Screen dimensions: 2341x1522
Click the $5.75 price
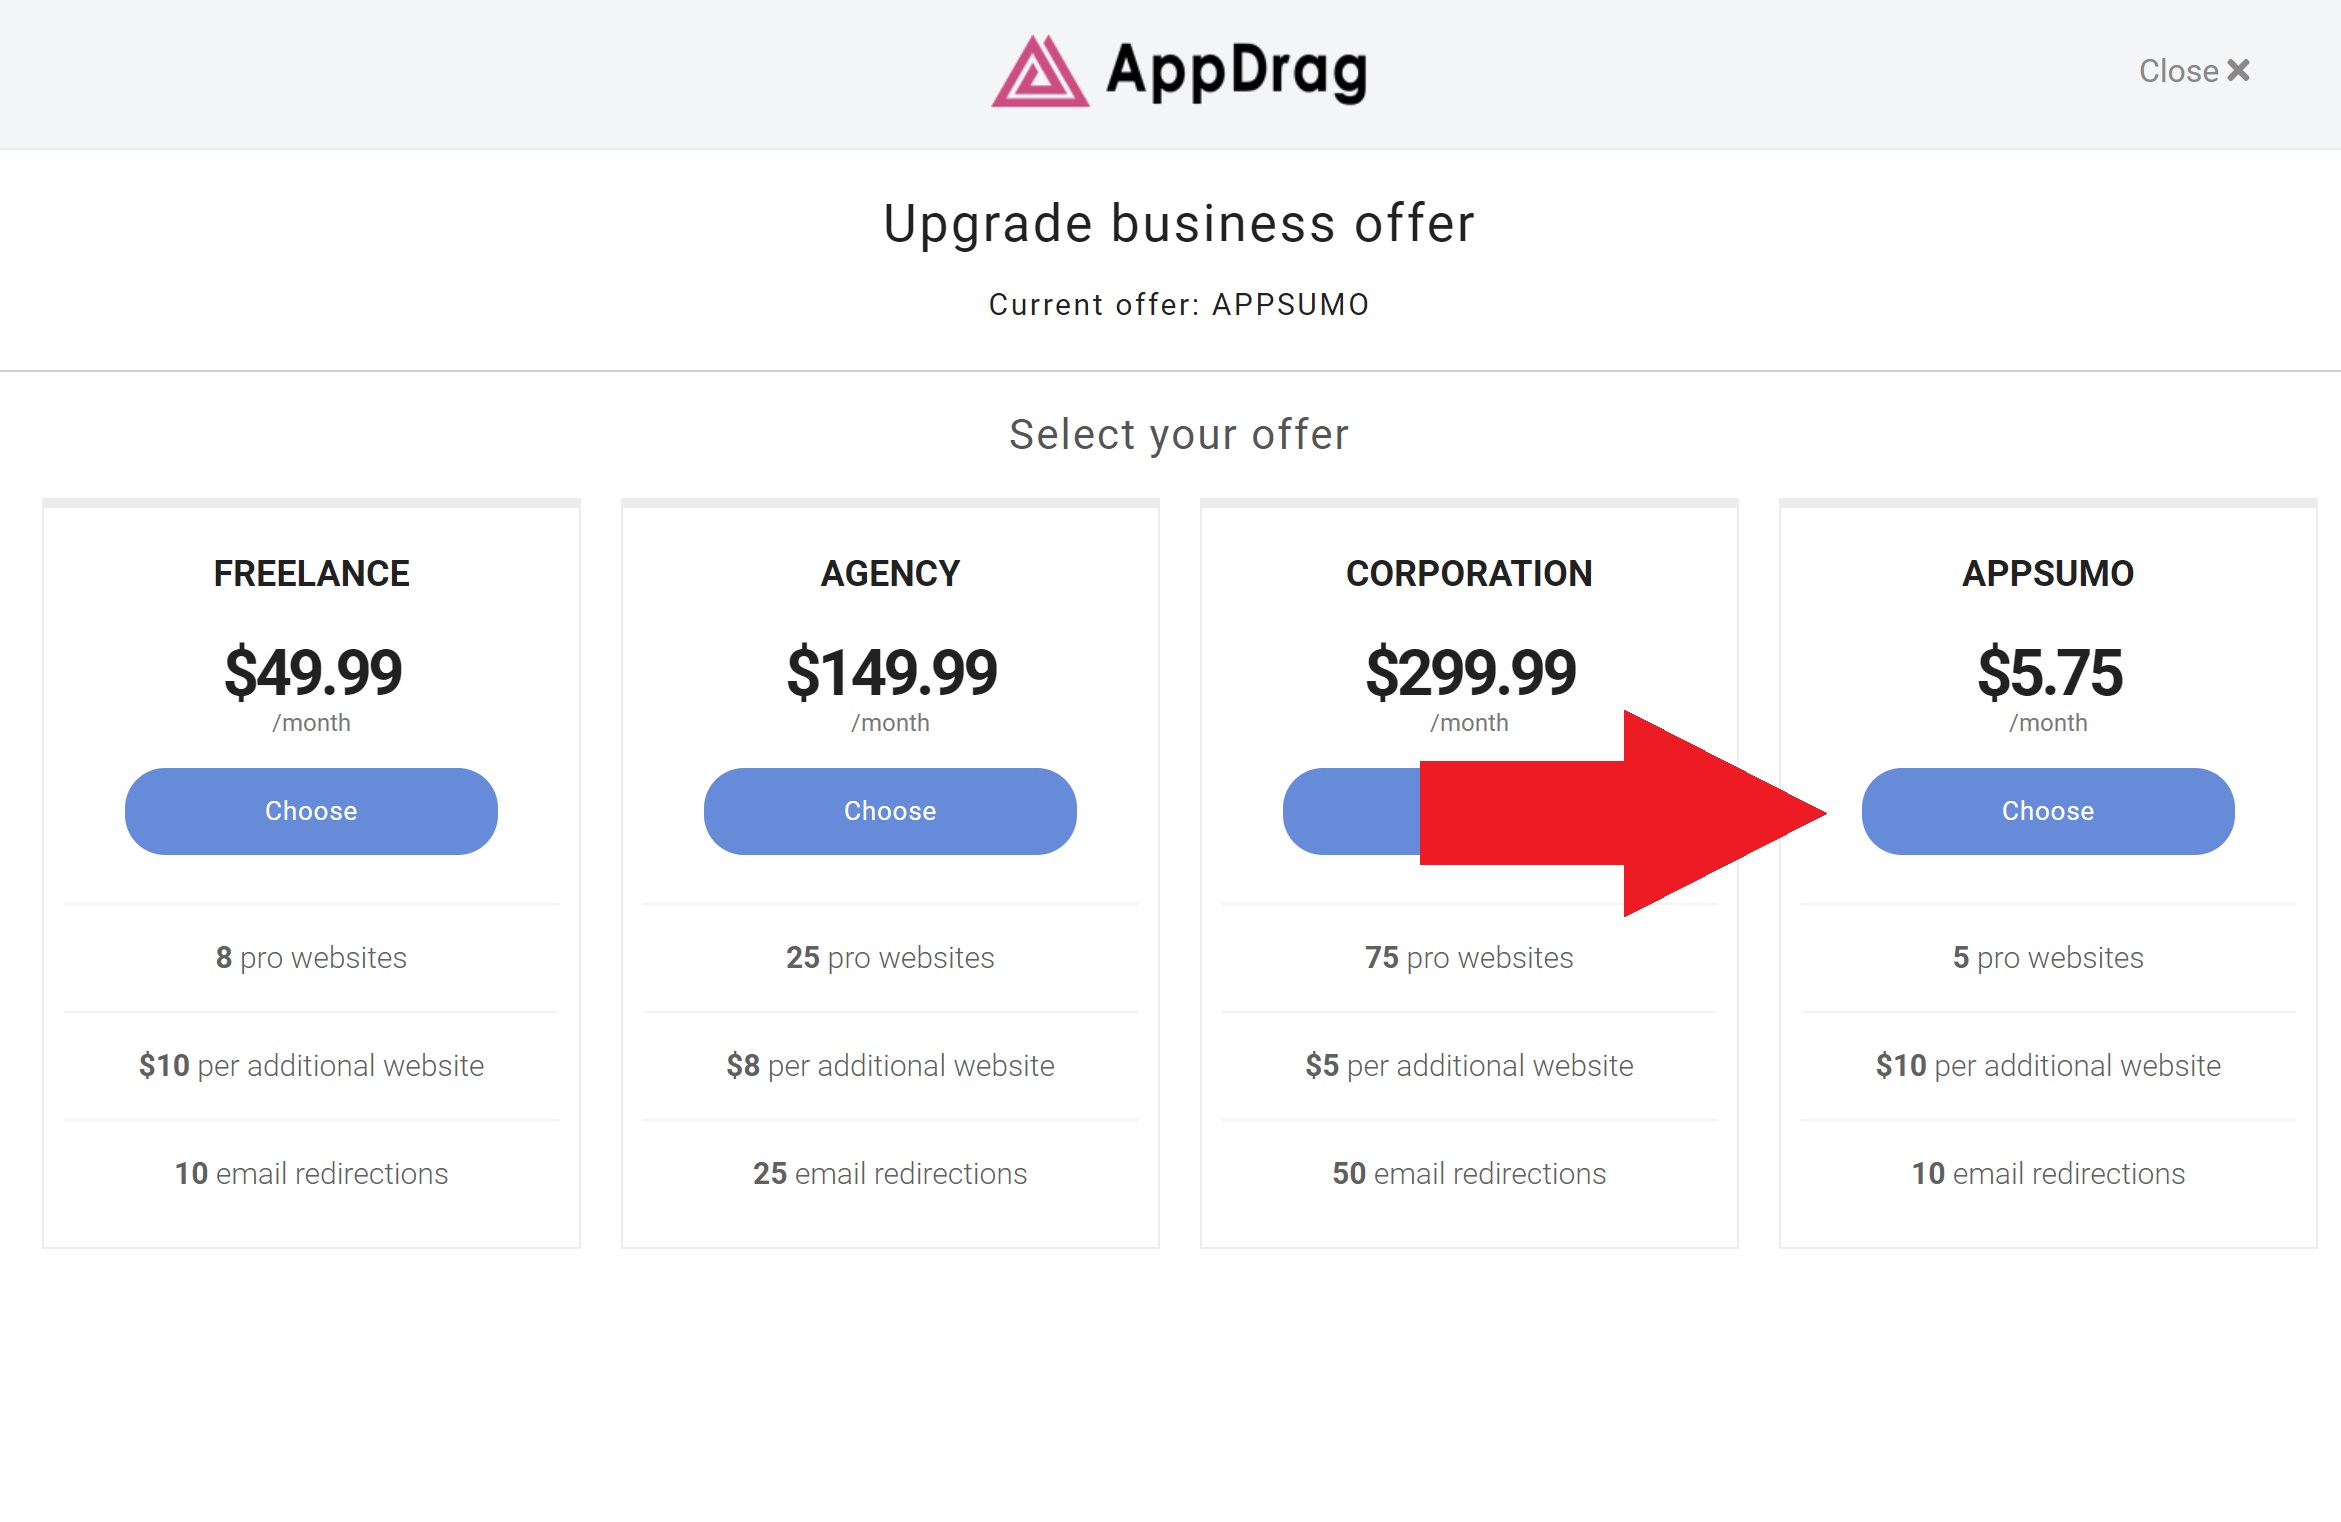2049,672
